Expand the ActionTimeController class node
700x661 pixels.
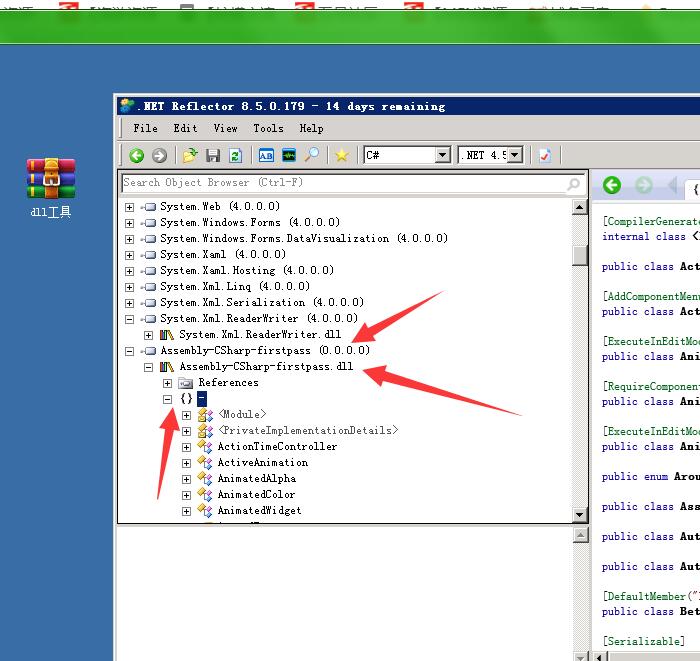187,447
